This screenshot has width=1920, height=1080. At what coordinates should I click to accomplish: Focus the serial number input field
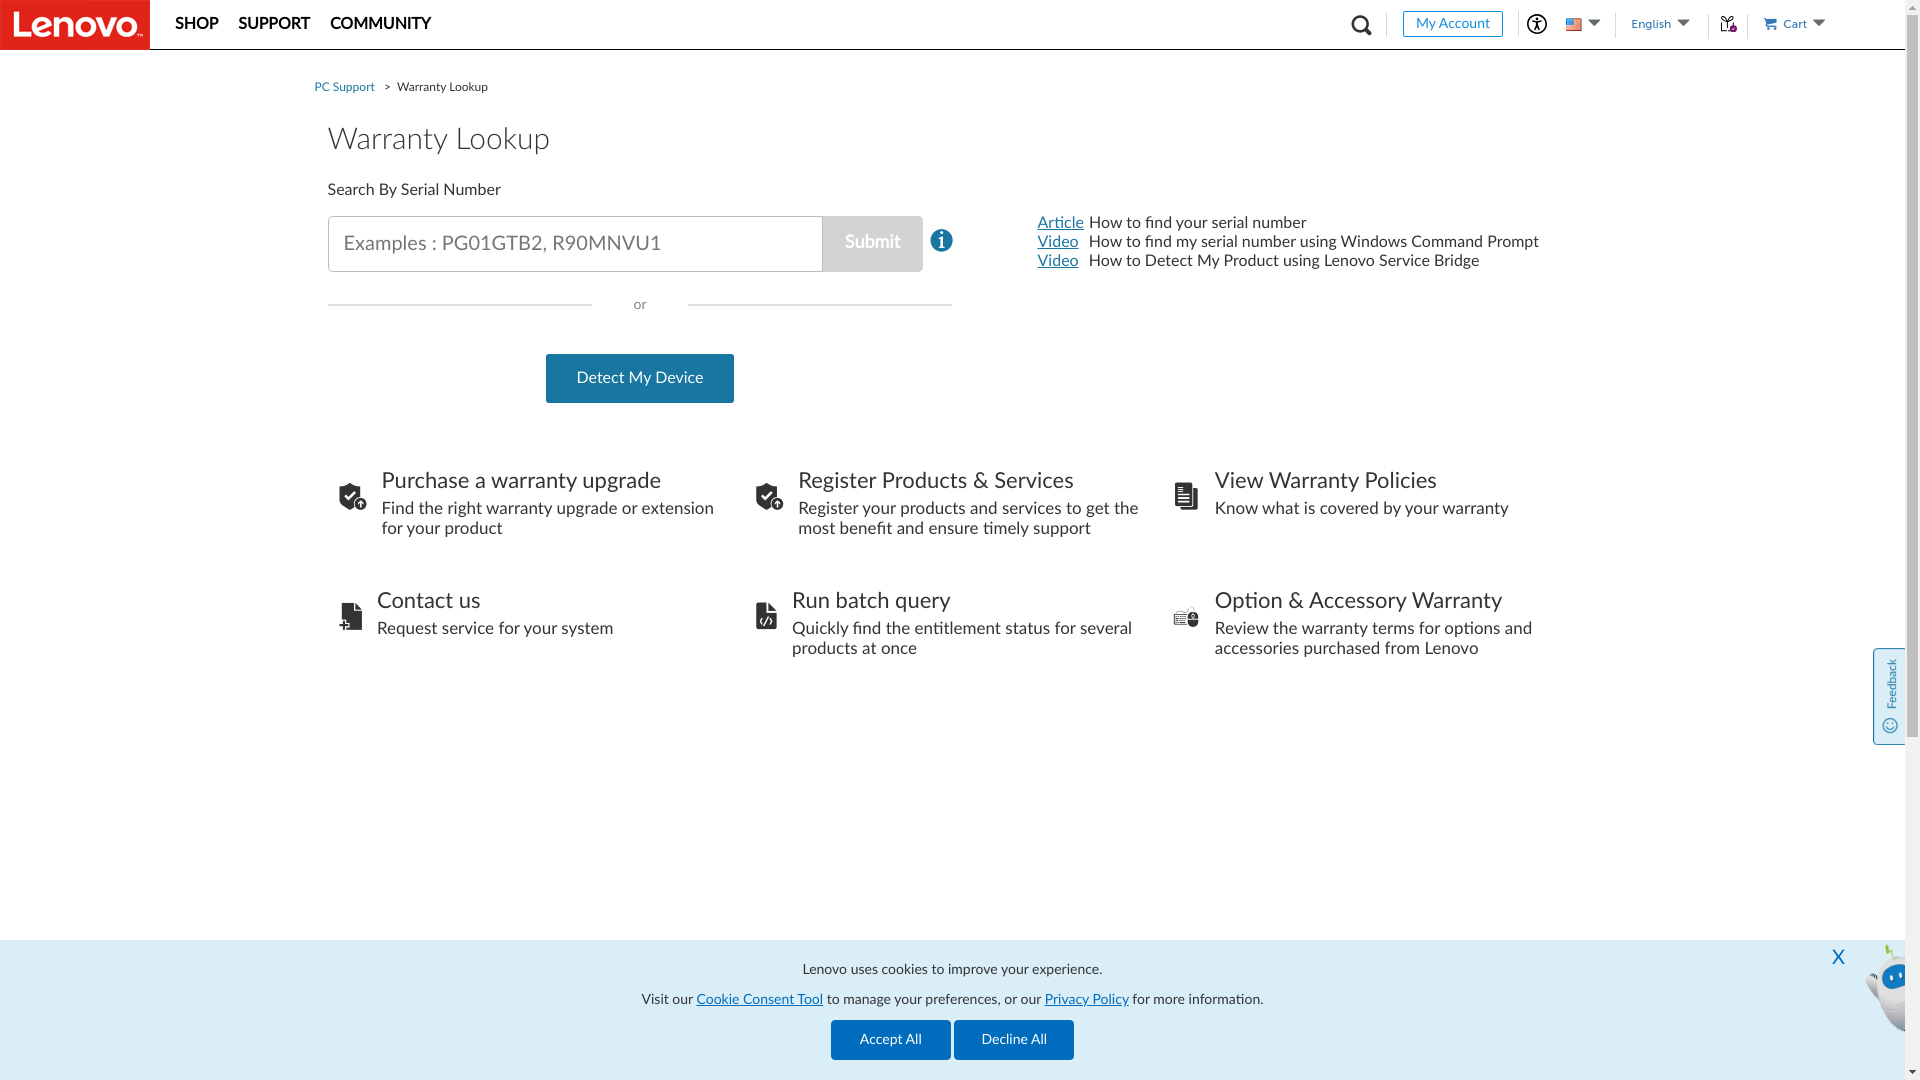click(575, 244)
